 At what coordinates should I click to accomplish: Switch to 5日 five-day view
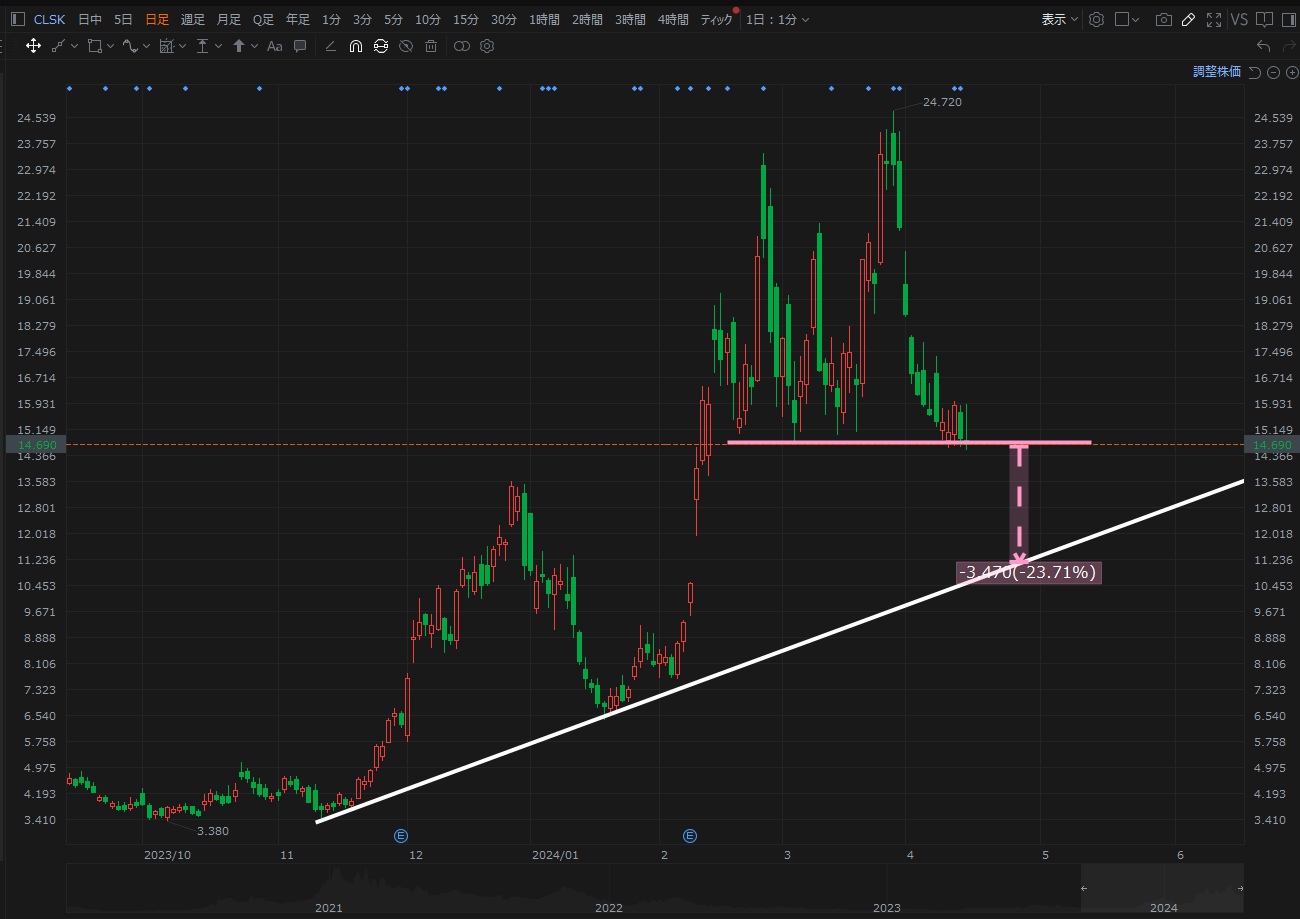[123, 19]
